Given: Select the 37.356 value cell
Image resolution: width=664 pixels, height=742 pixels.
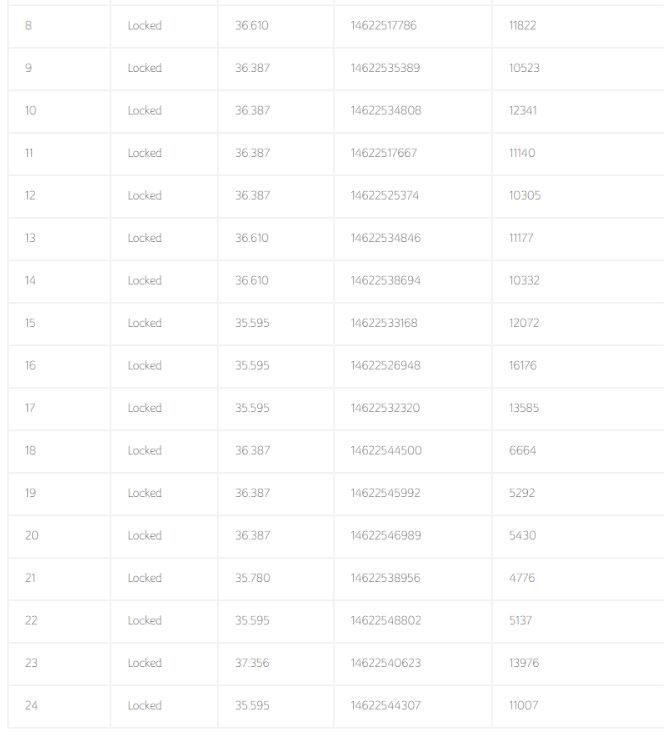Looking at the screenshot, I should (x=252, y=663).
